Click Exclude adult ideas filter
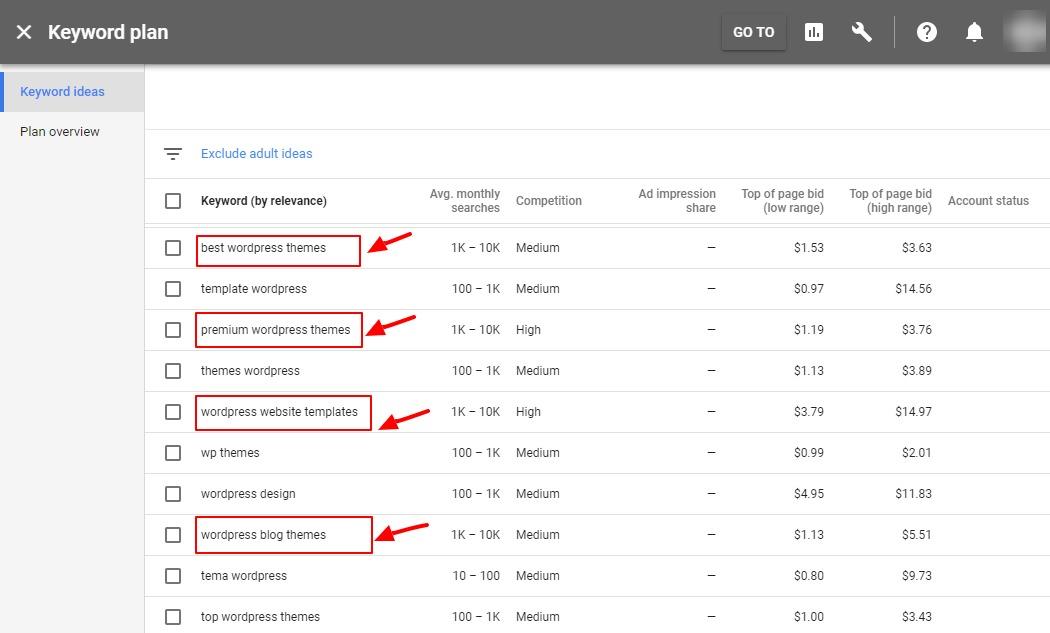The width and height of the screenshot is (1050, 633). (x=256, y=153)
